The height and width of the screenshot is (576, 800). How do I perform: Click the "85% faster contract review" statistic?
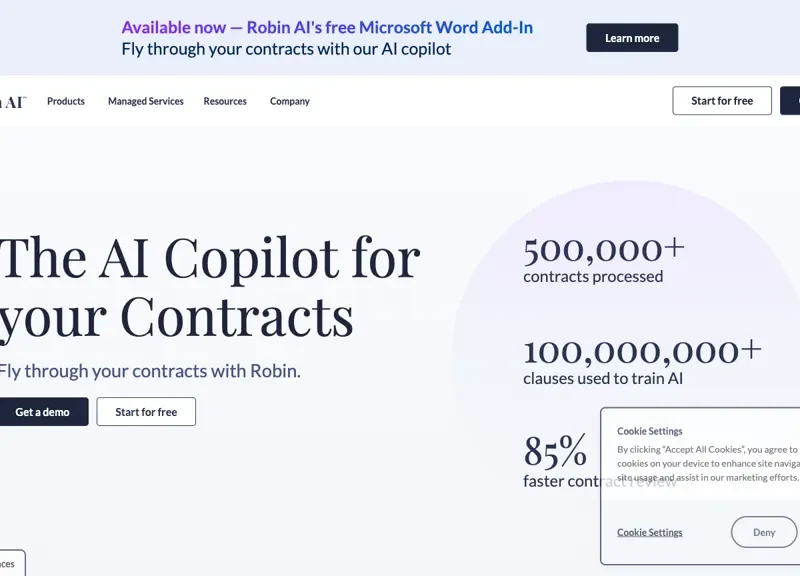click(556, 463)
